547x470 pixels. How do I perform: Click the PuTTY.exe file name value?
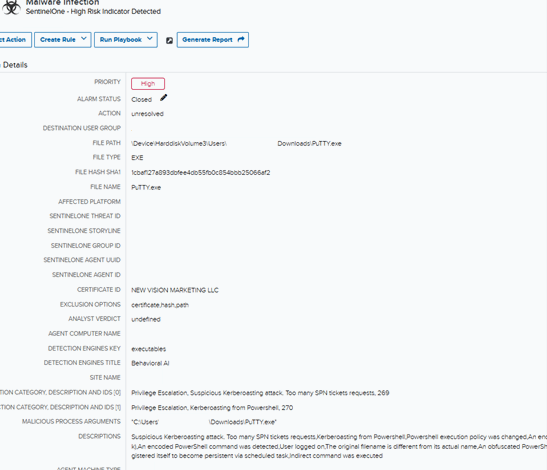146,187
